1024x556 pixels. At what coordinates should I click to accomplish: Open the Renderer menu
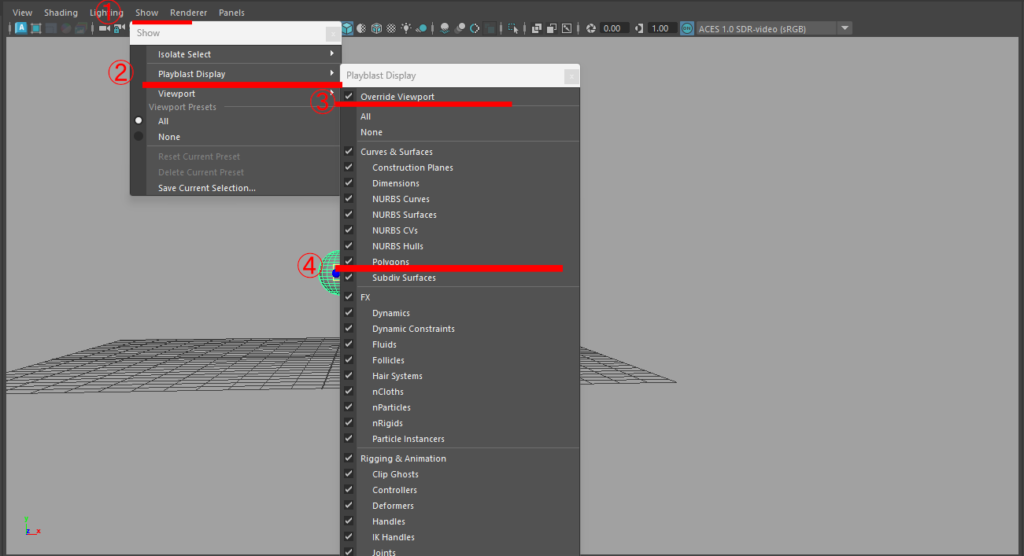(188, 13)
